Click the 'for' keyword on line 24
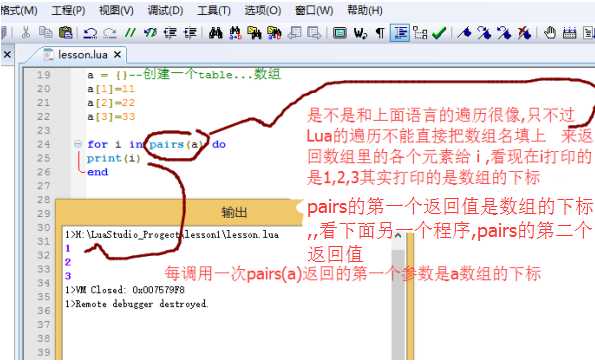Screen dimensions: 595x364 tap(98, 144)
